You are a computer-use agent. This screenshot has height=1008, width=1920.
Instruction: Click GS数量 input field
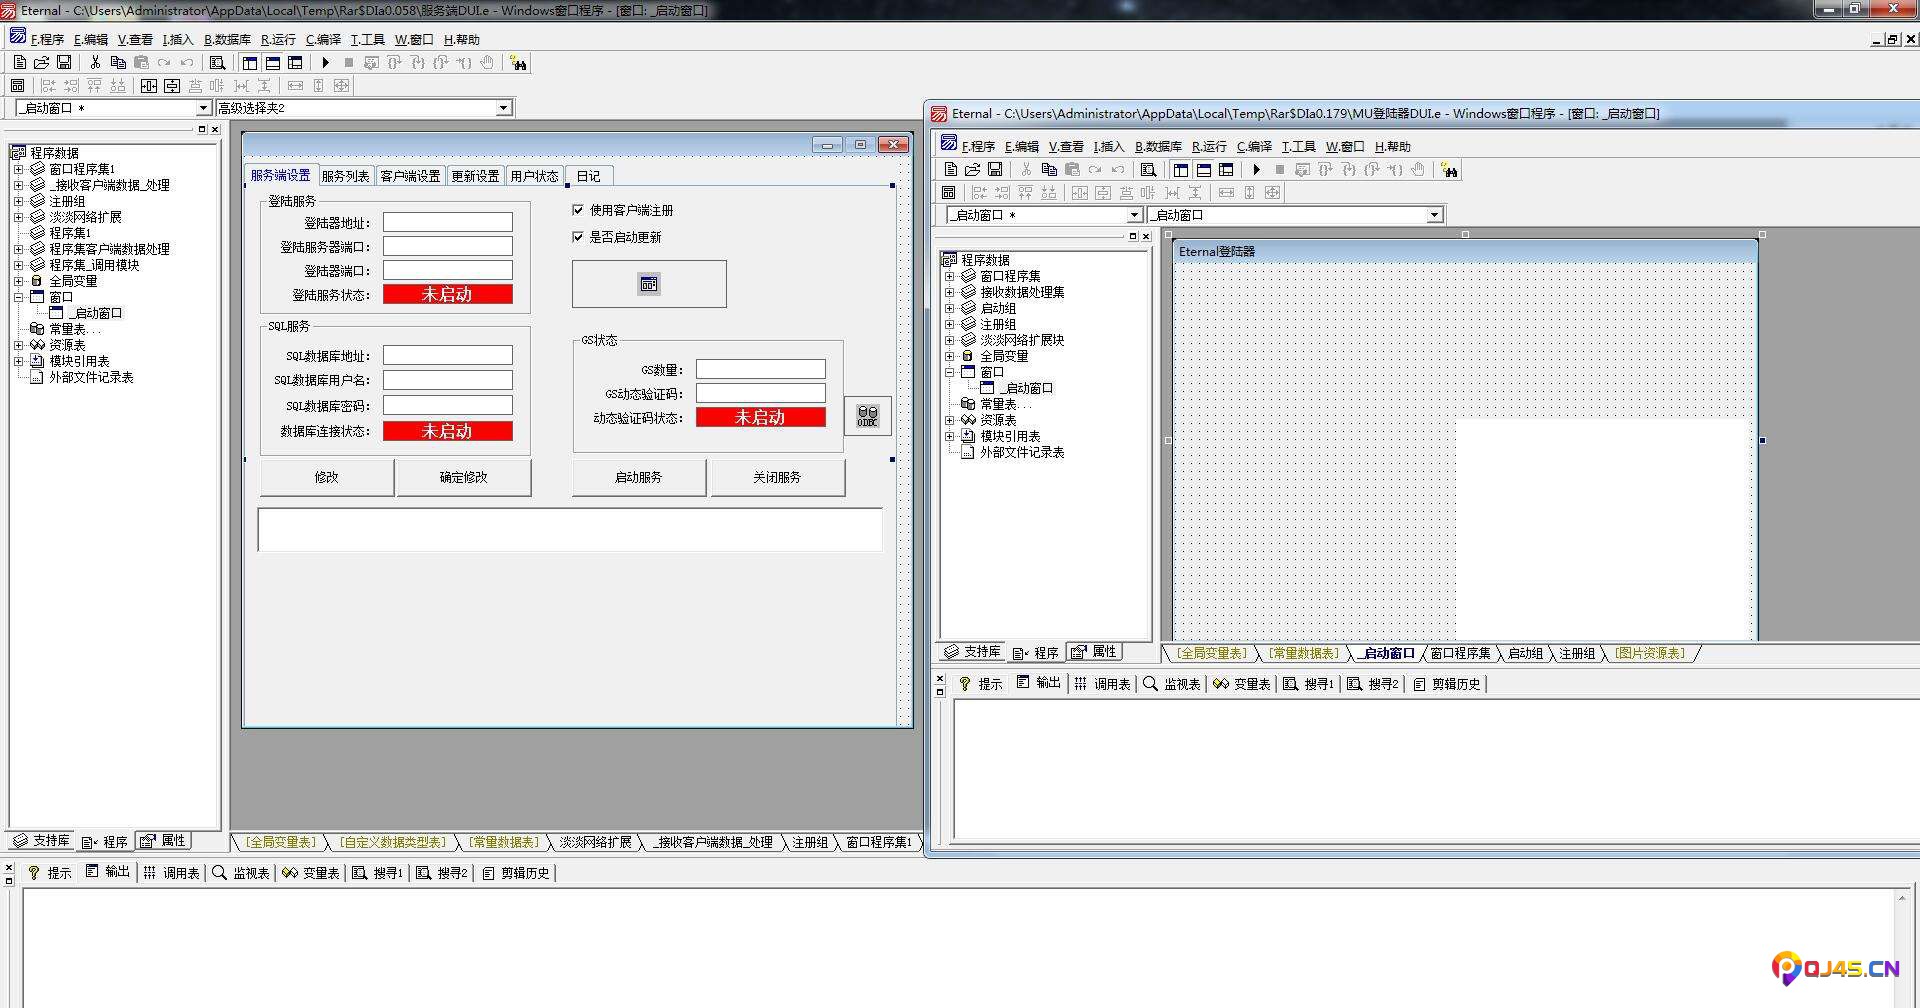click(x=760, y=369)
